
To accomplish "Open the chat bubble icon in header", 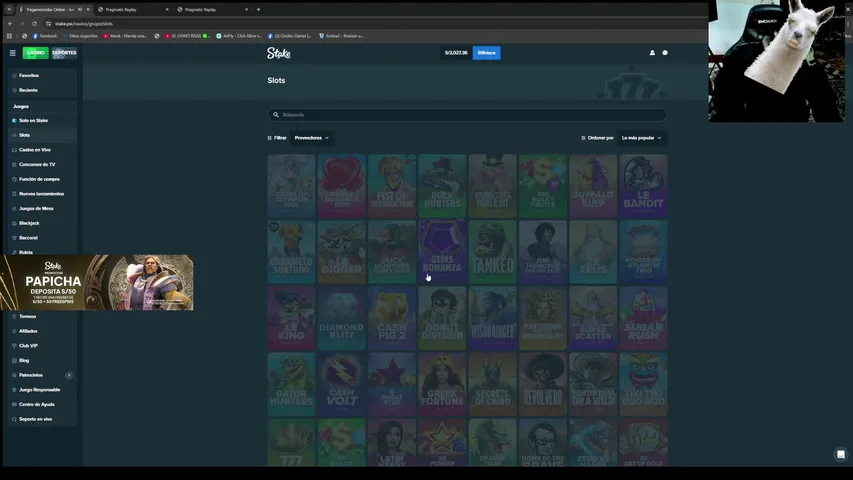I will [665, 53].
